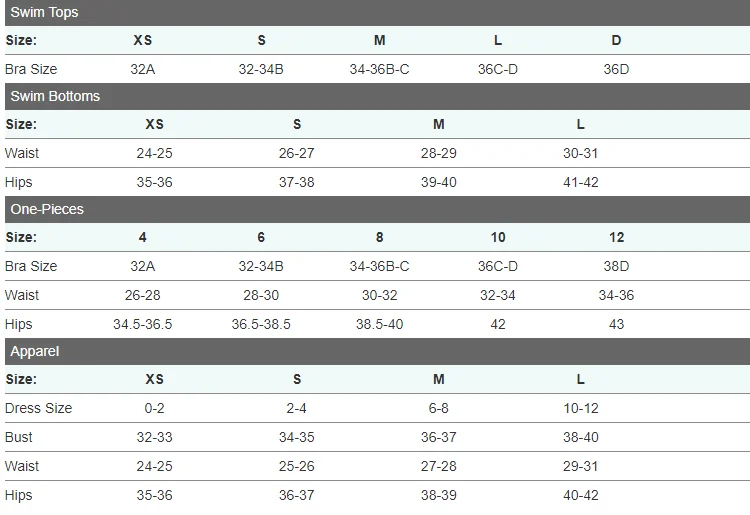Click the 34-36B-C value in Swim Tops

[379, 69]
